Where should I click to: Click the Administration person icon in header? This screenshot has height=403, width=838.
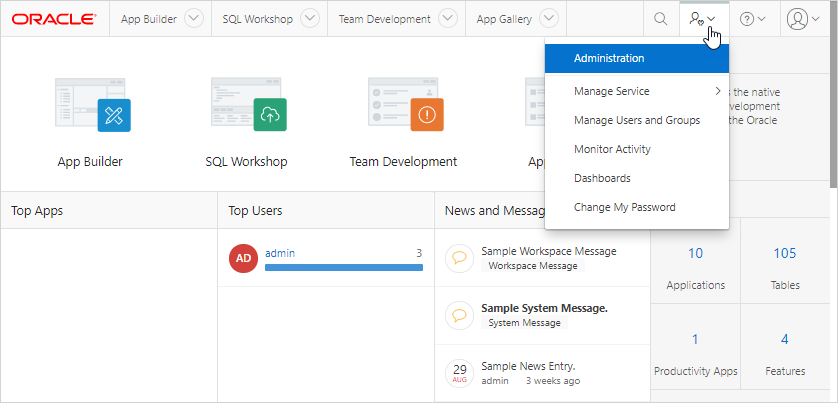click(x=702, y=19)
